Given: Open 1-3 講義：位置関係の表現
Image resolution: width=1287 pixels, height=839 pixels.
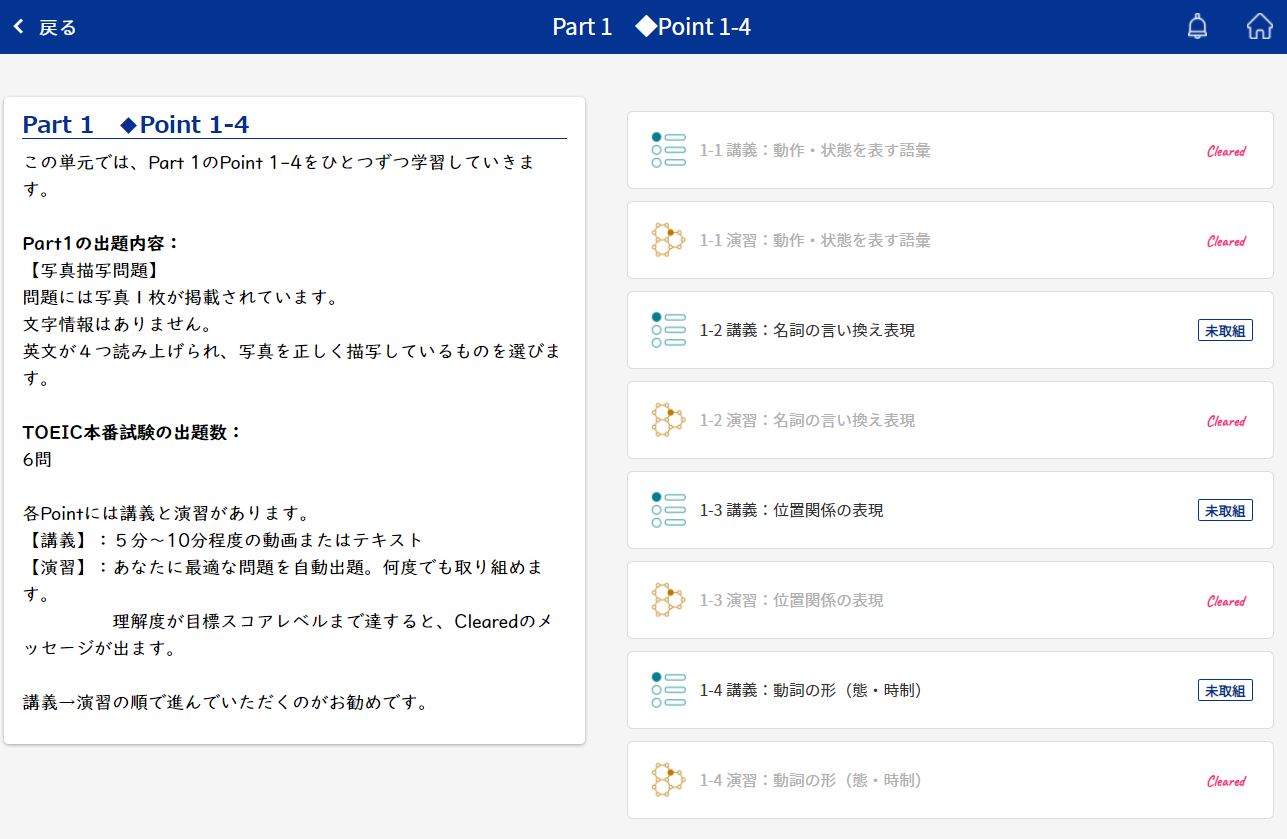Looking at the screenshot, I should (791, 510).
